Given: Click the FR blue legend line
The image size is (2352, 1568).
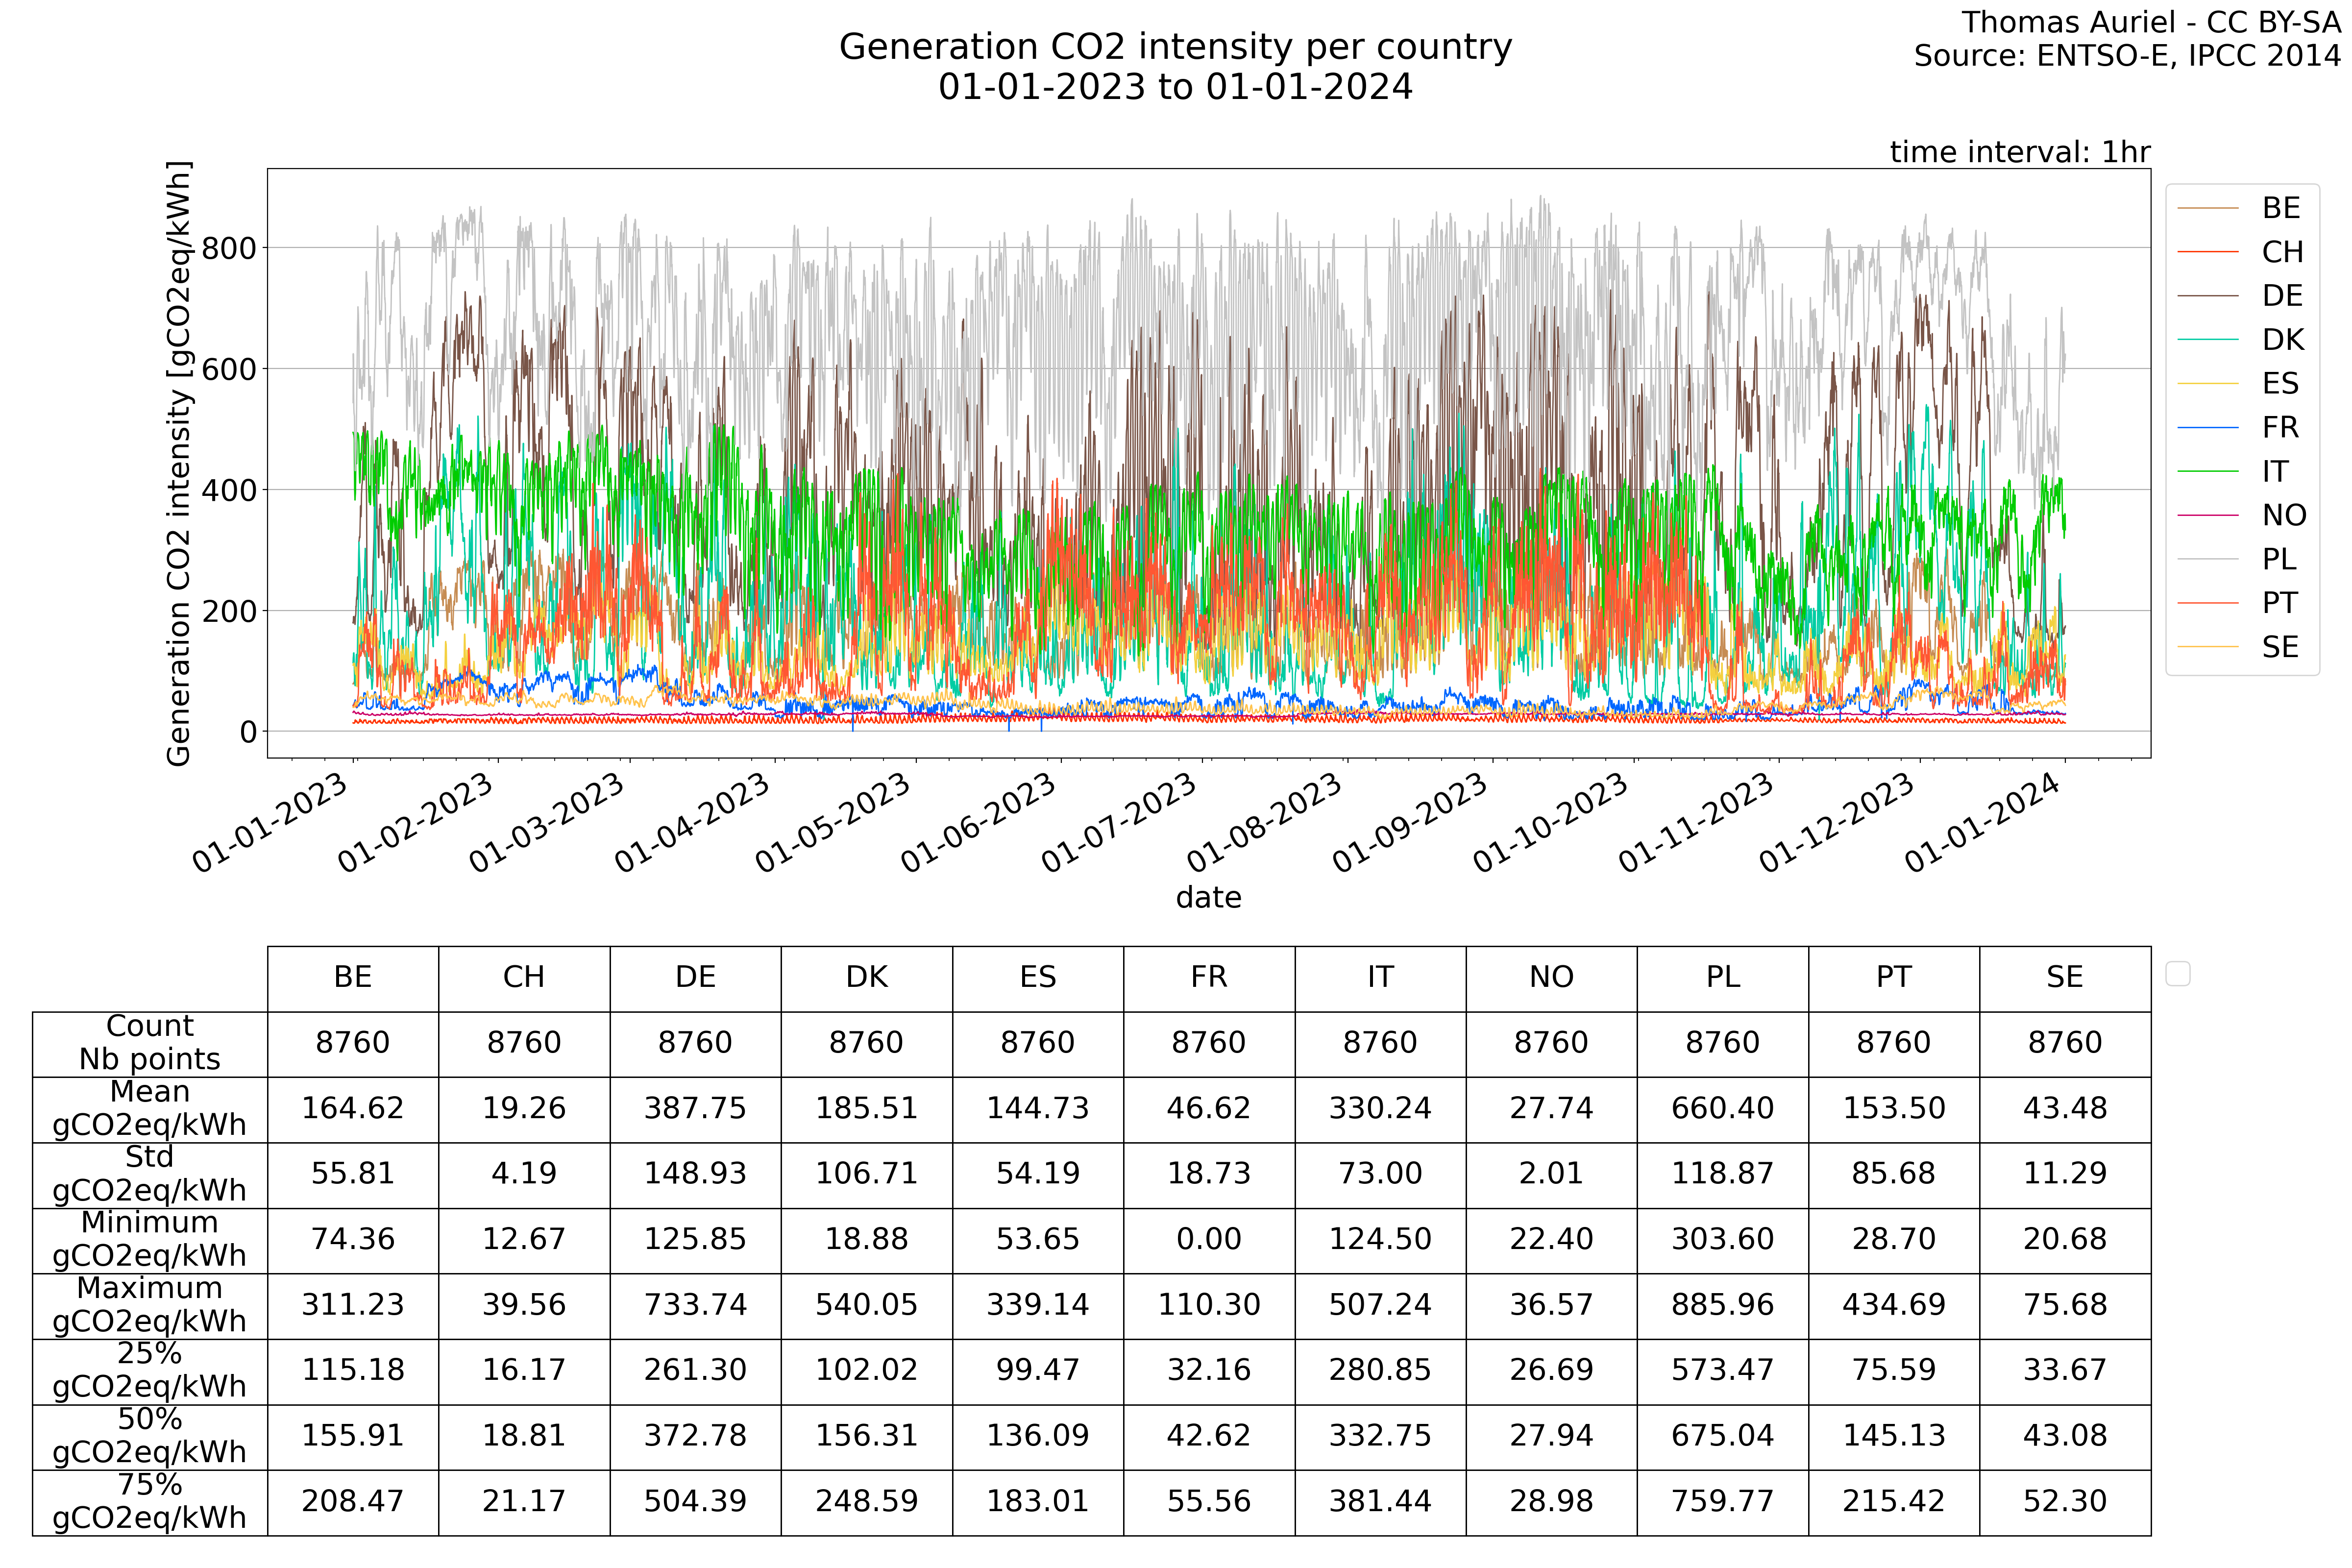Looking at the screenshot, I should coord(2208,428).
